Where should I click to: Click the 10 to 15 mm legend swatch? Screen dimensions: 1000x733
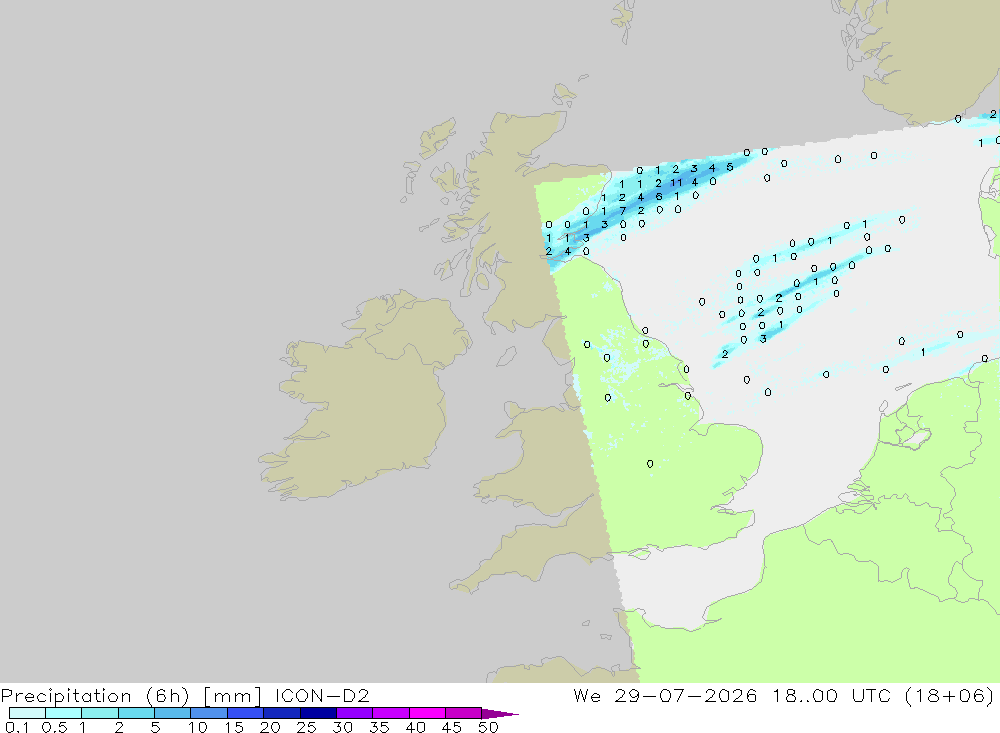(x=209, y=713)
